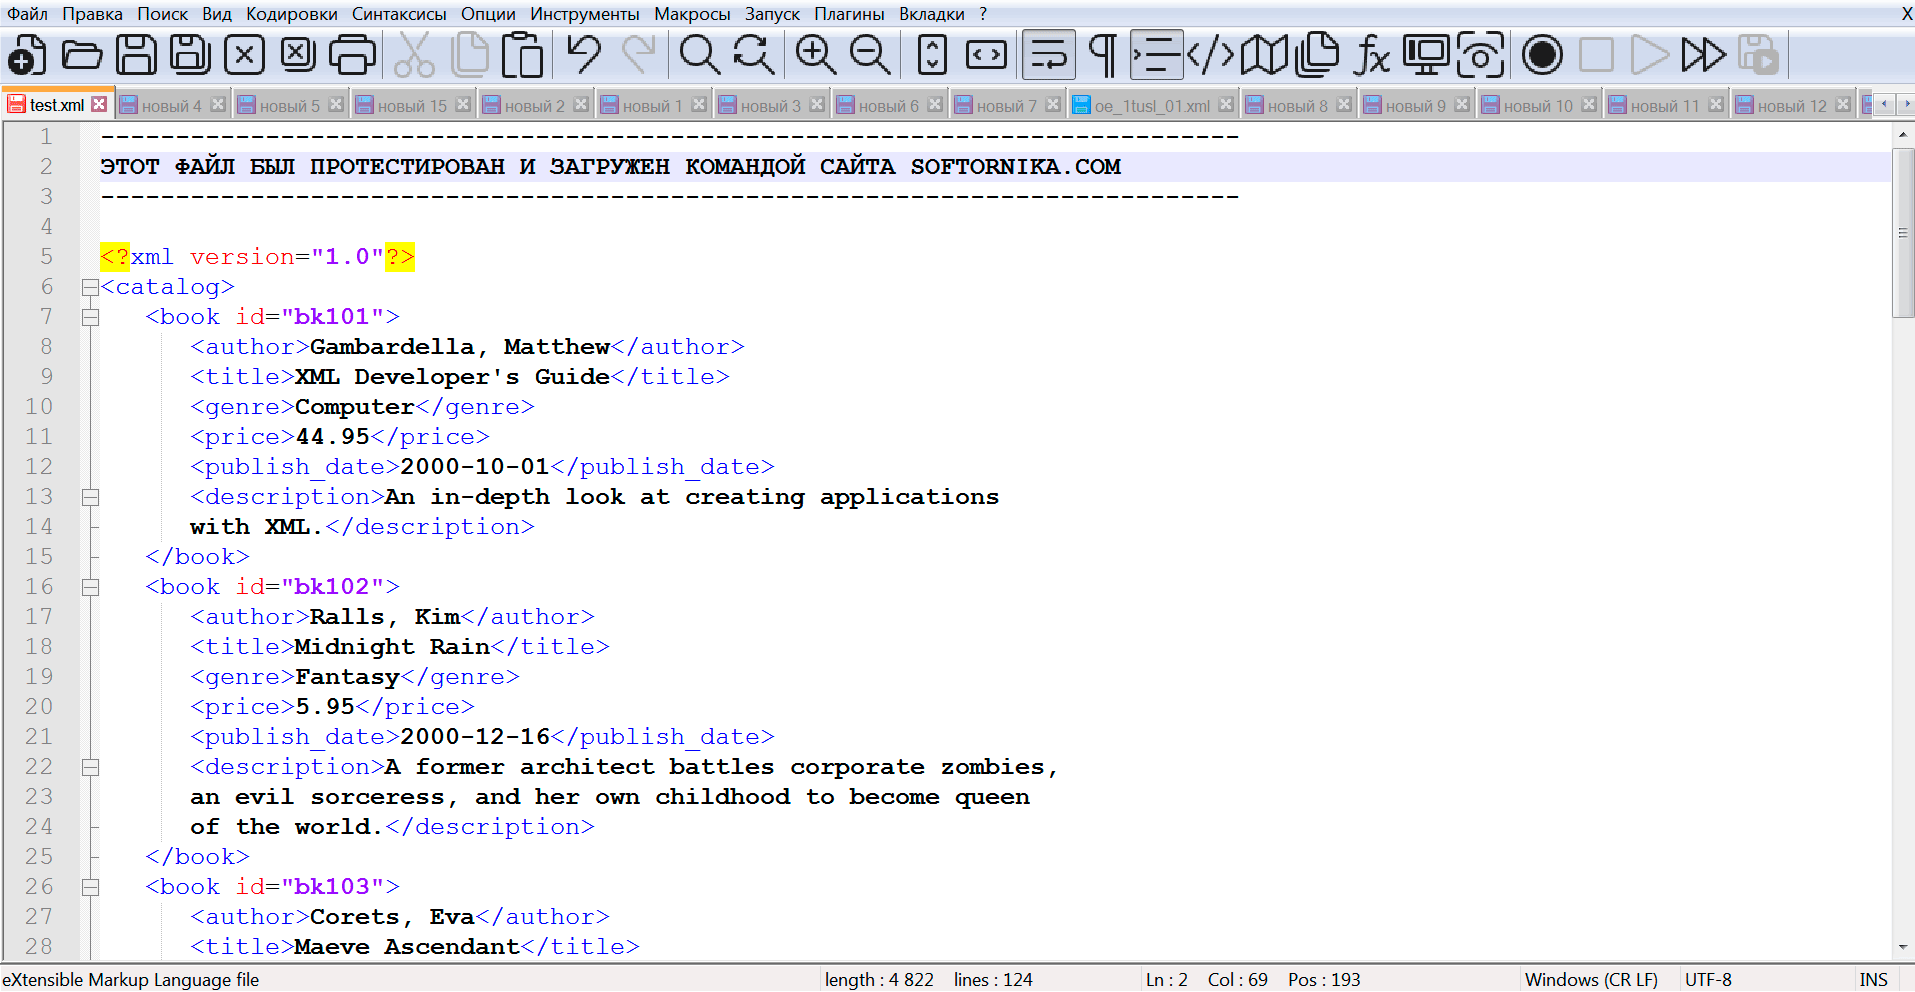Click the vertical scrollbar down arrow
Image resolution: width=1915 pixels, height=992 pixels.
tap(1902, 947)
